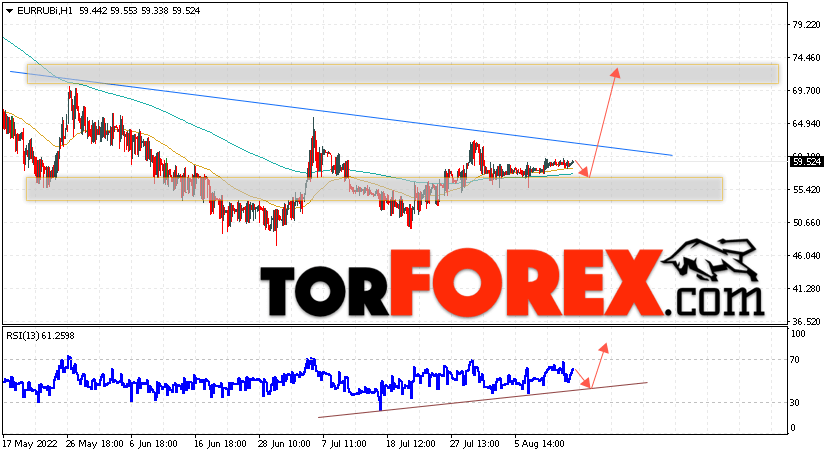Click the RSI 30 level scale label
Viewport: 828px width, 455px height.
pos(795,403)
